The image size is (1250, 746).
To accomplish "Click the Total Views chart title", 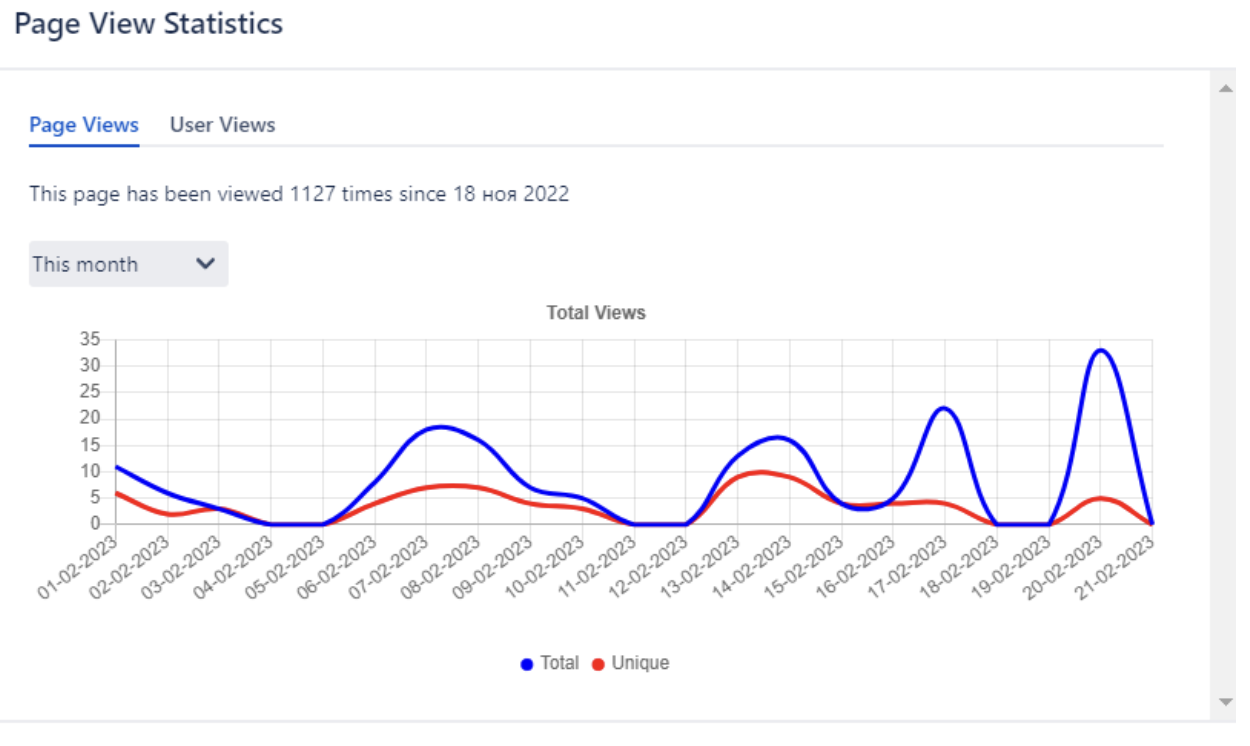I will 596,313.
